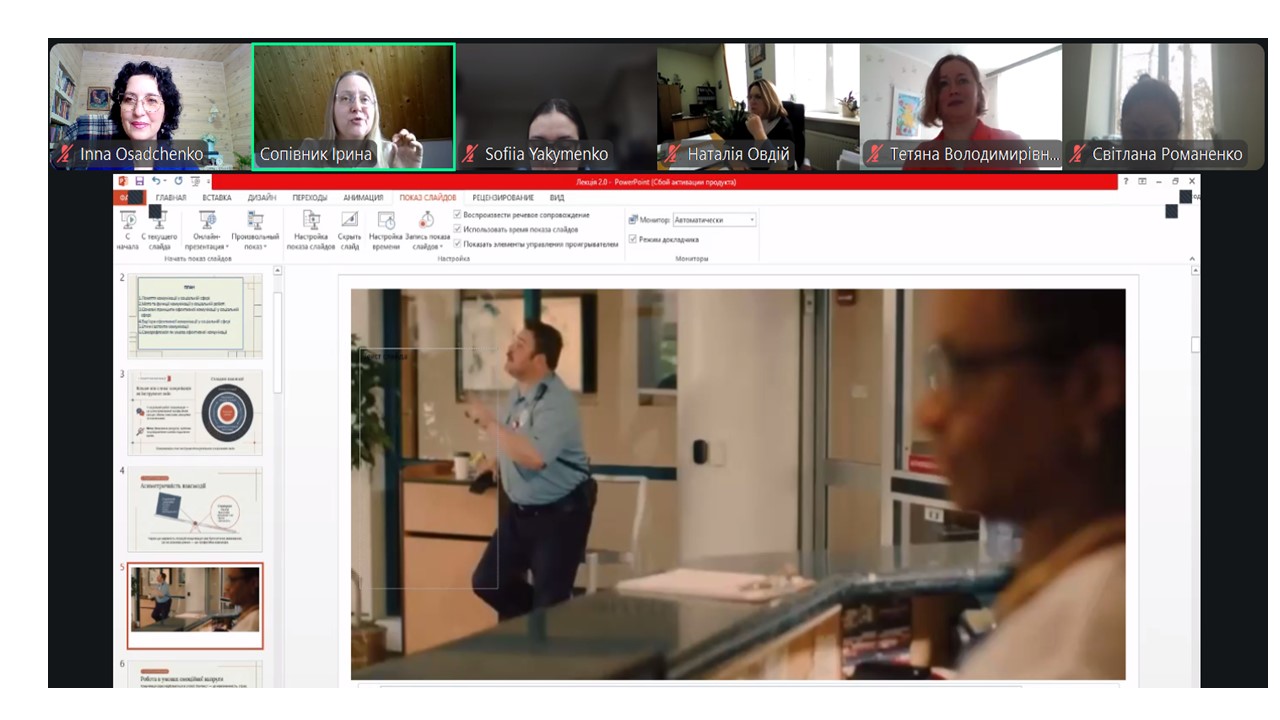Click Наталія Овдій's video tile
Image resolution: width=1280 pixels, height=720 pixels.
coord(758,106)
